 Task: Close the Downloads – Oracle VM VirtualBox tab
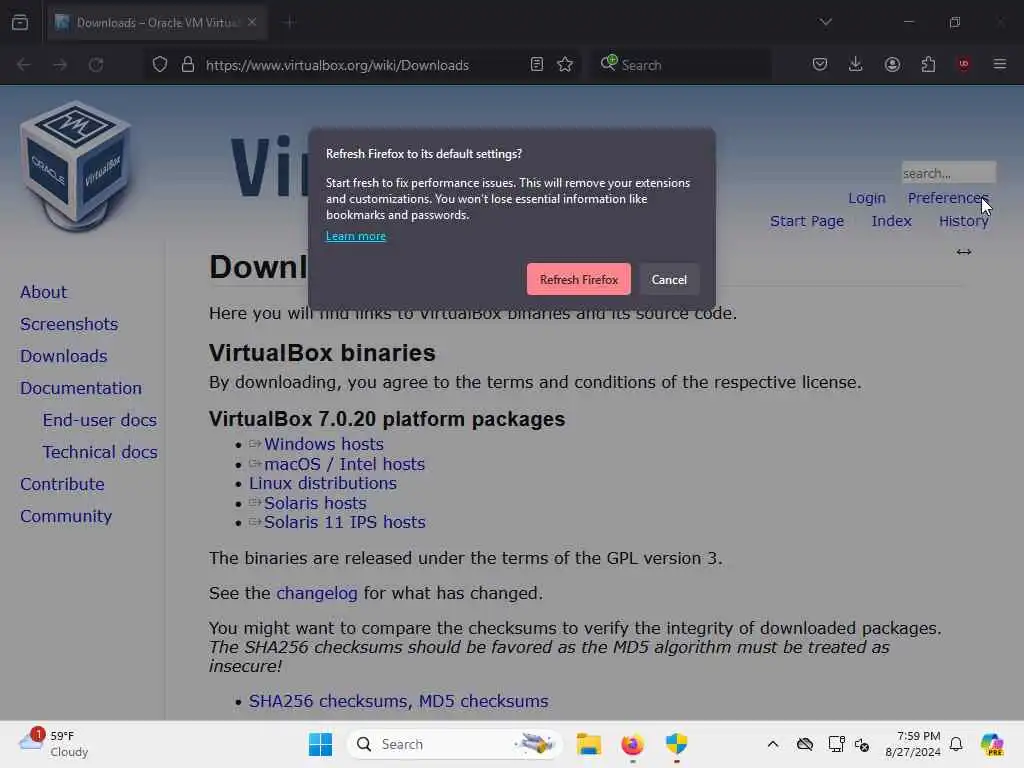click(251, 22)
